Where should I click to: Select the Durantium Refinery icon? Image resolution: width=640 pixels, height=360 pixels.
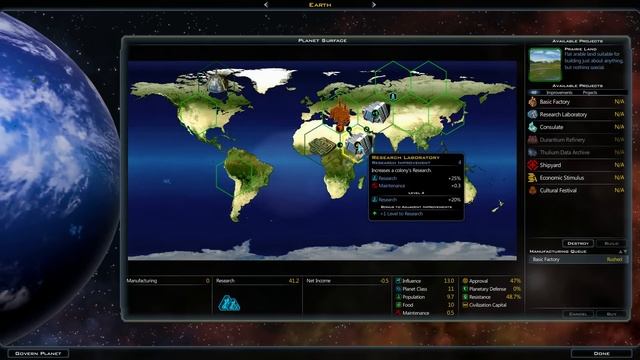click(x=533, y=140)
